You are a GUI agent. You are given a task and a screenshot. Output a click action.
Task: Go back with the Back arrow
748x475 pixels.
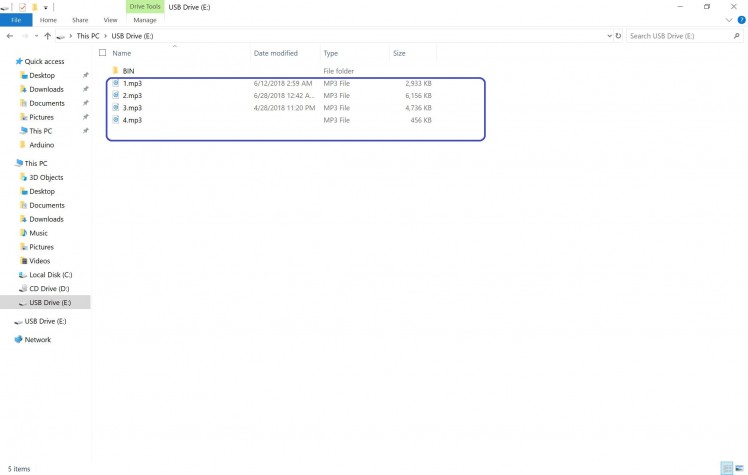10,36
